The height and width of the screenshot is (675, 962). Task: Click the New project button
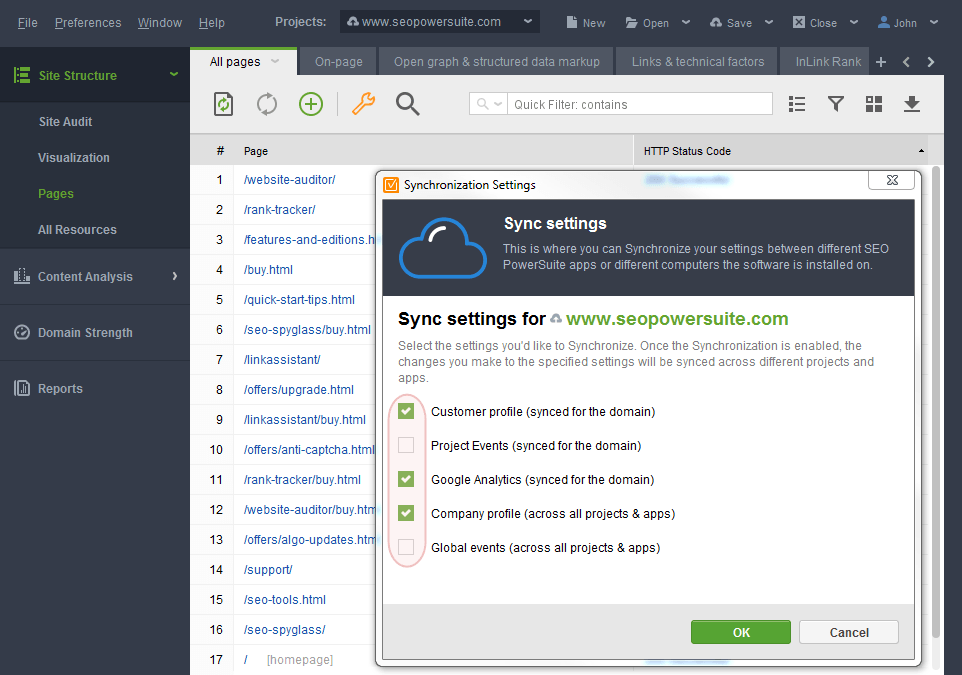(x=586, y=23)
